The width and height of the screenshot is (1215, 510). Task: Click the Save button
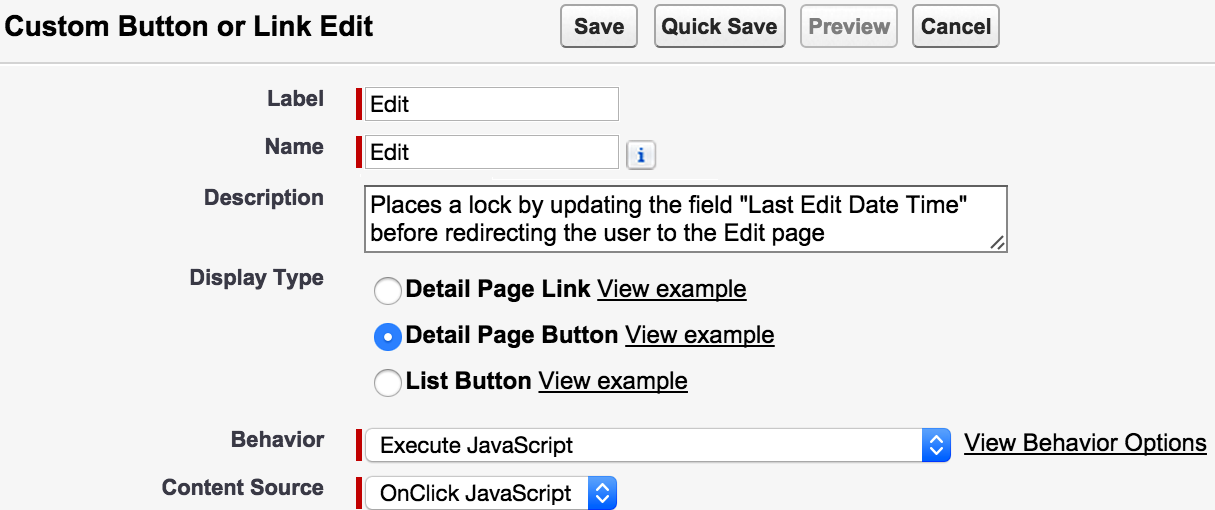599,27
